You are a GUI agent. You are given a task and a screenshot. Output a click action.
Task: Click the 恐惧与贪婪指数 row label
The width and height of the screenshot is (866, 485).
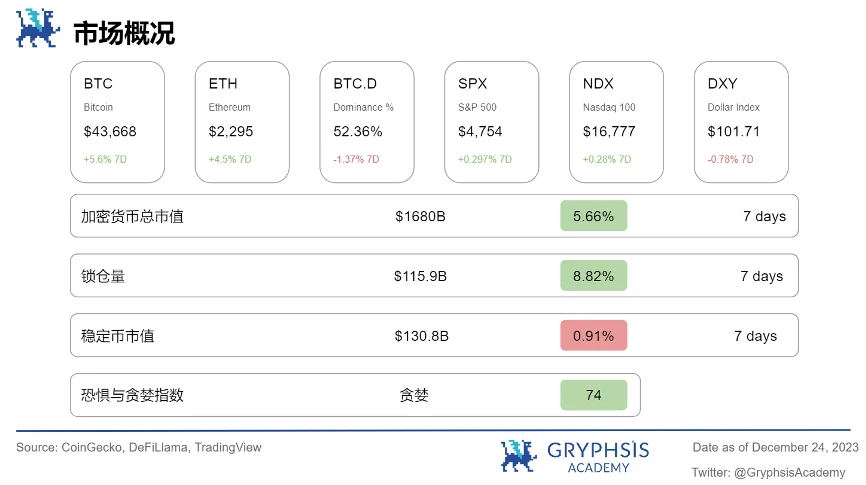132,395
